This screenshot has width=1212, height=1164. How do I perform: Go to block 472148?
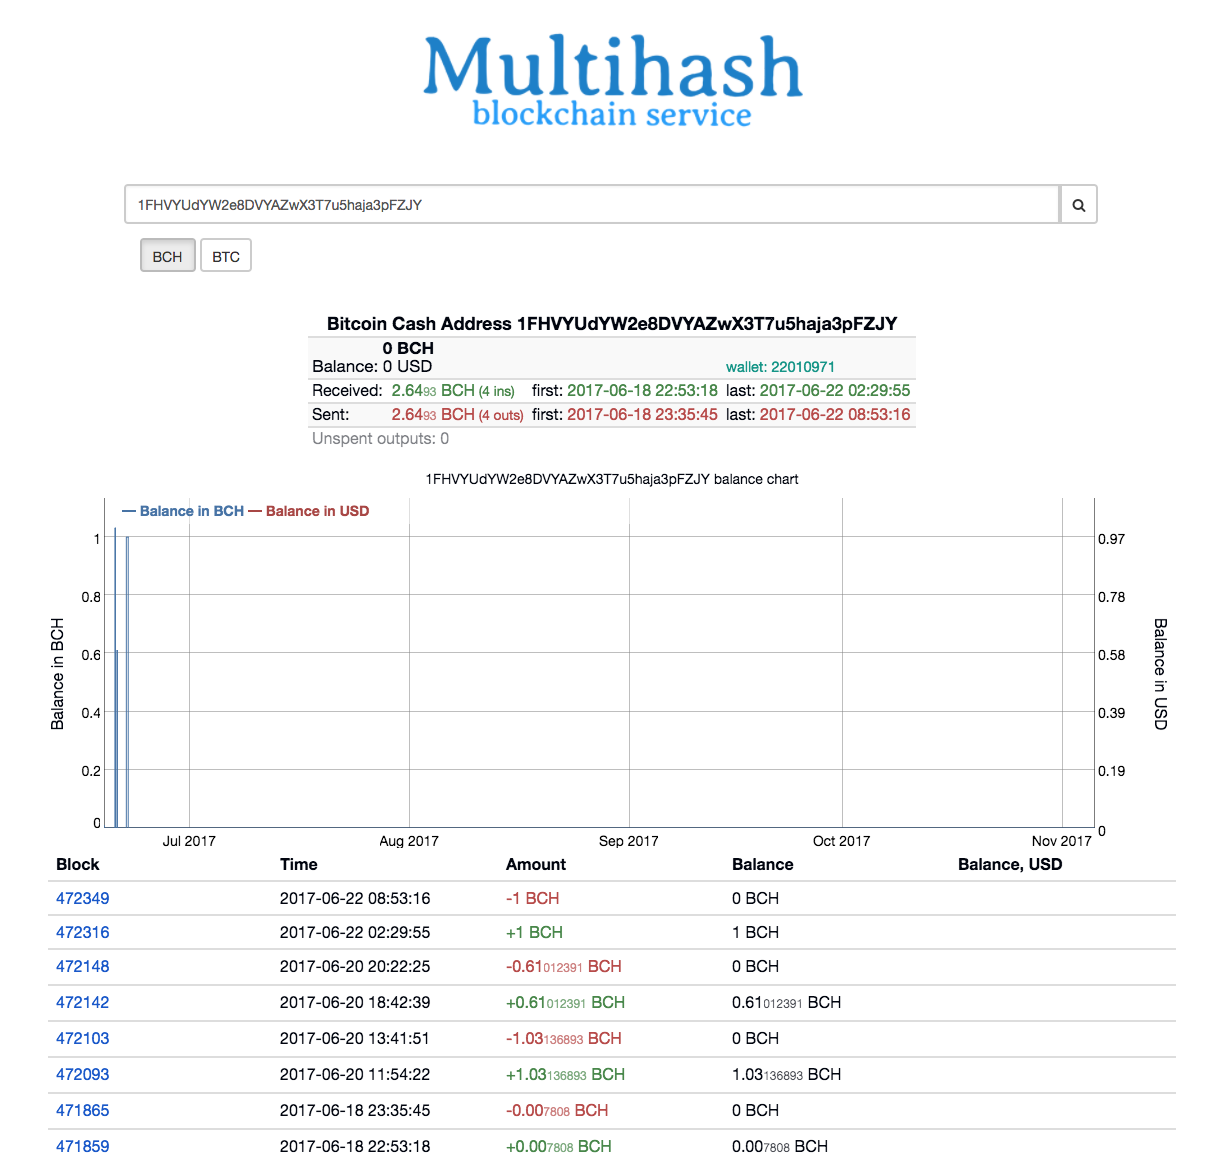click(83, 966)
